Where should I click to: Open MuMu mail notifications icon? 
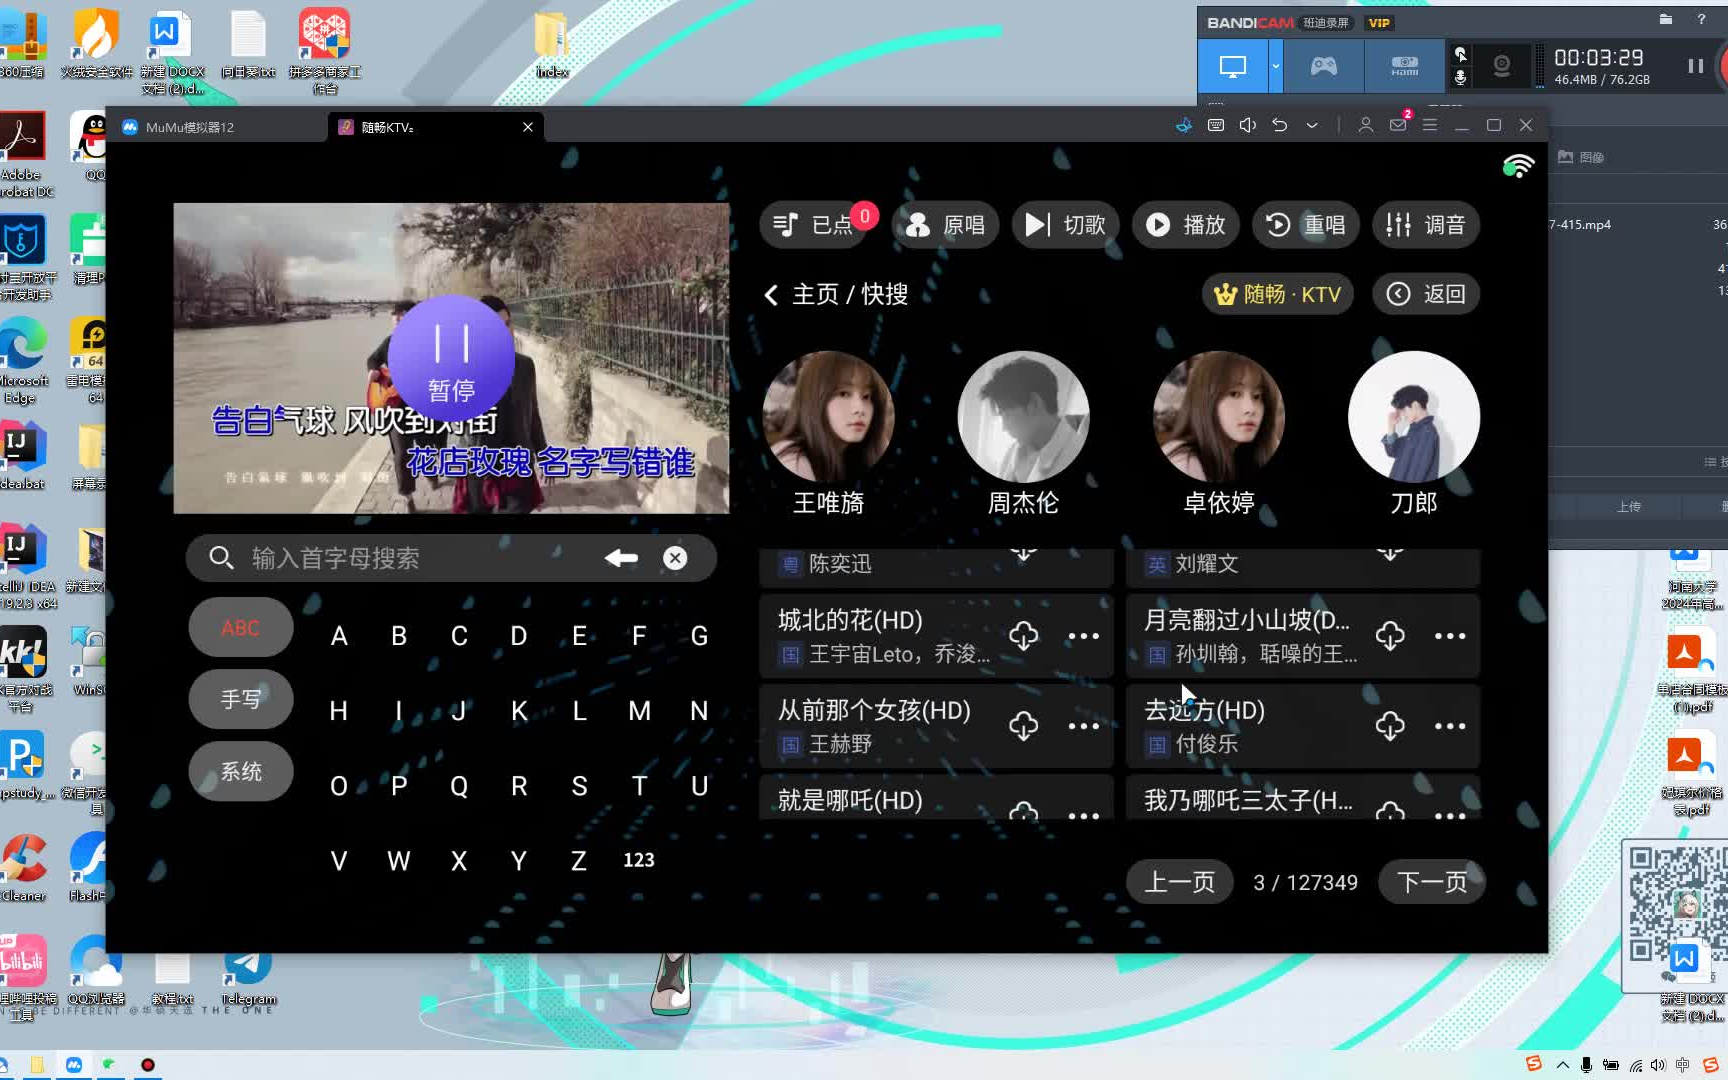pyautogui.click(x=1398, y=125)
